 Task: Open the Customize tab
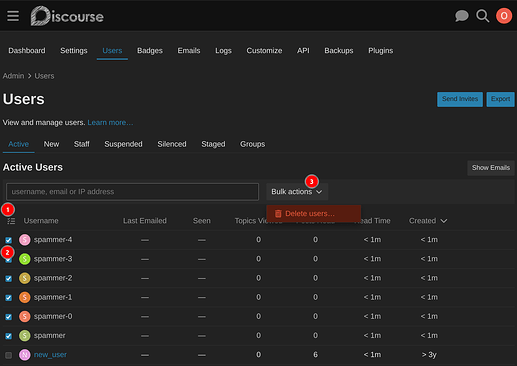coord(264,51)
